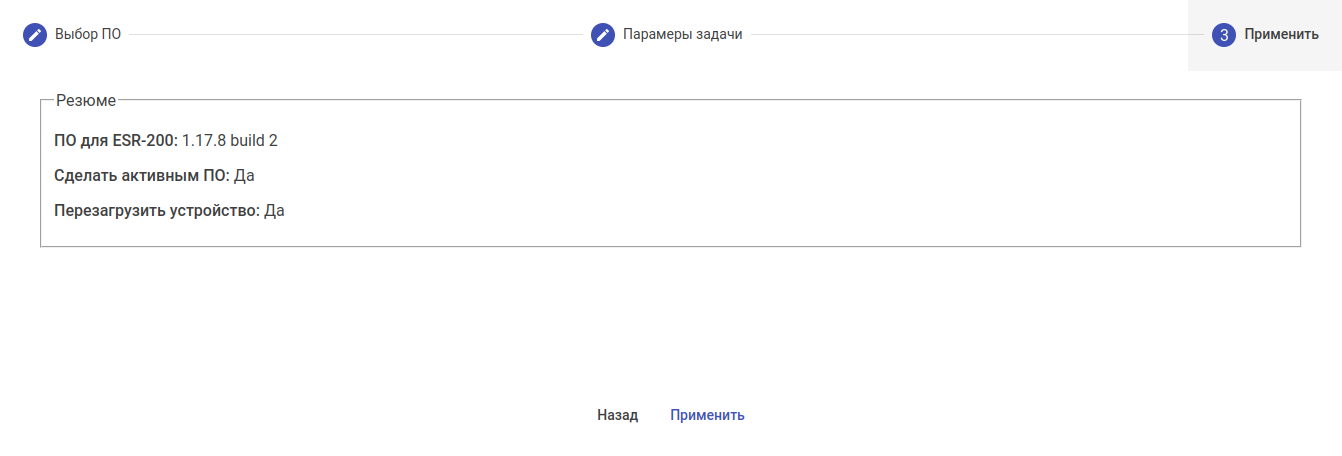Click the pencil icon beside Парамеры задачи
This screenshot has width=1342, height=456.
coord(603,35)
